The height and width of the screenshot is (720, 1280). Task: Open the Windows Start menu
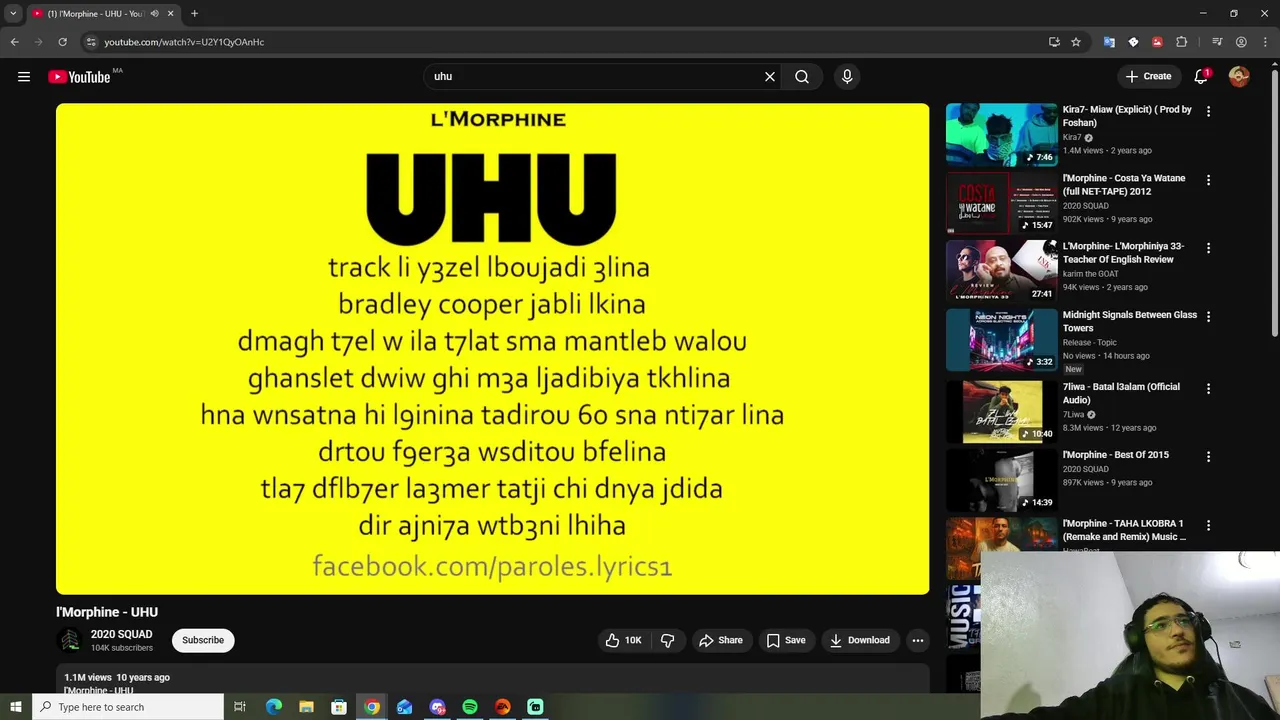[15, 707]
